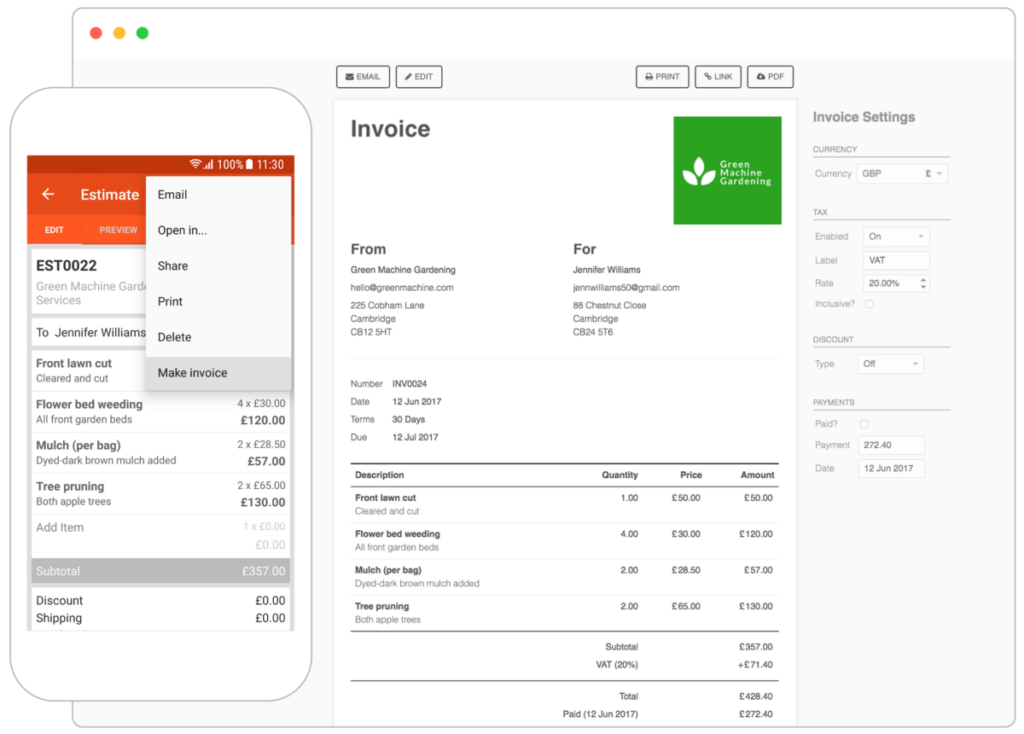1024x734 pixels.
Task: Click the Flower bed weeding invoice row
Action: point(564,541)
